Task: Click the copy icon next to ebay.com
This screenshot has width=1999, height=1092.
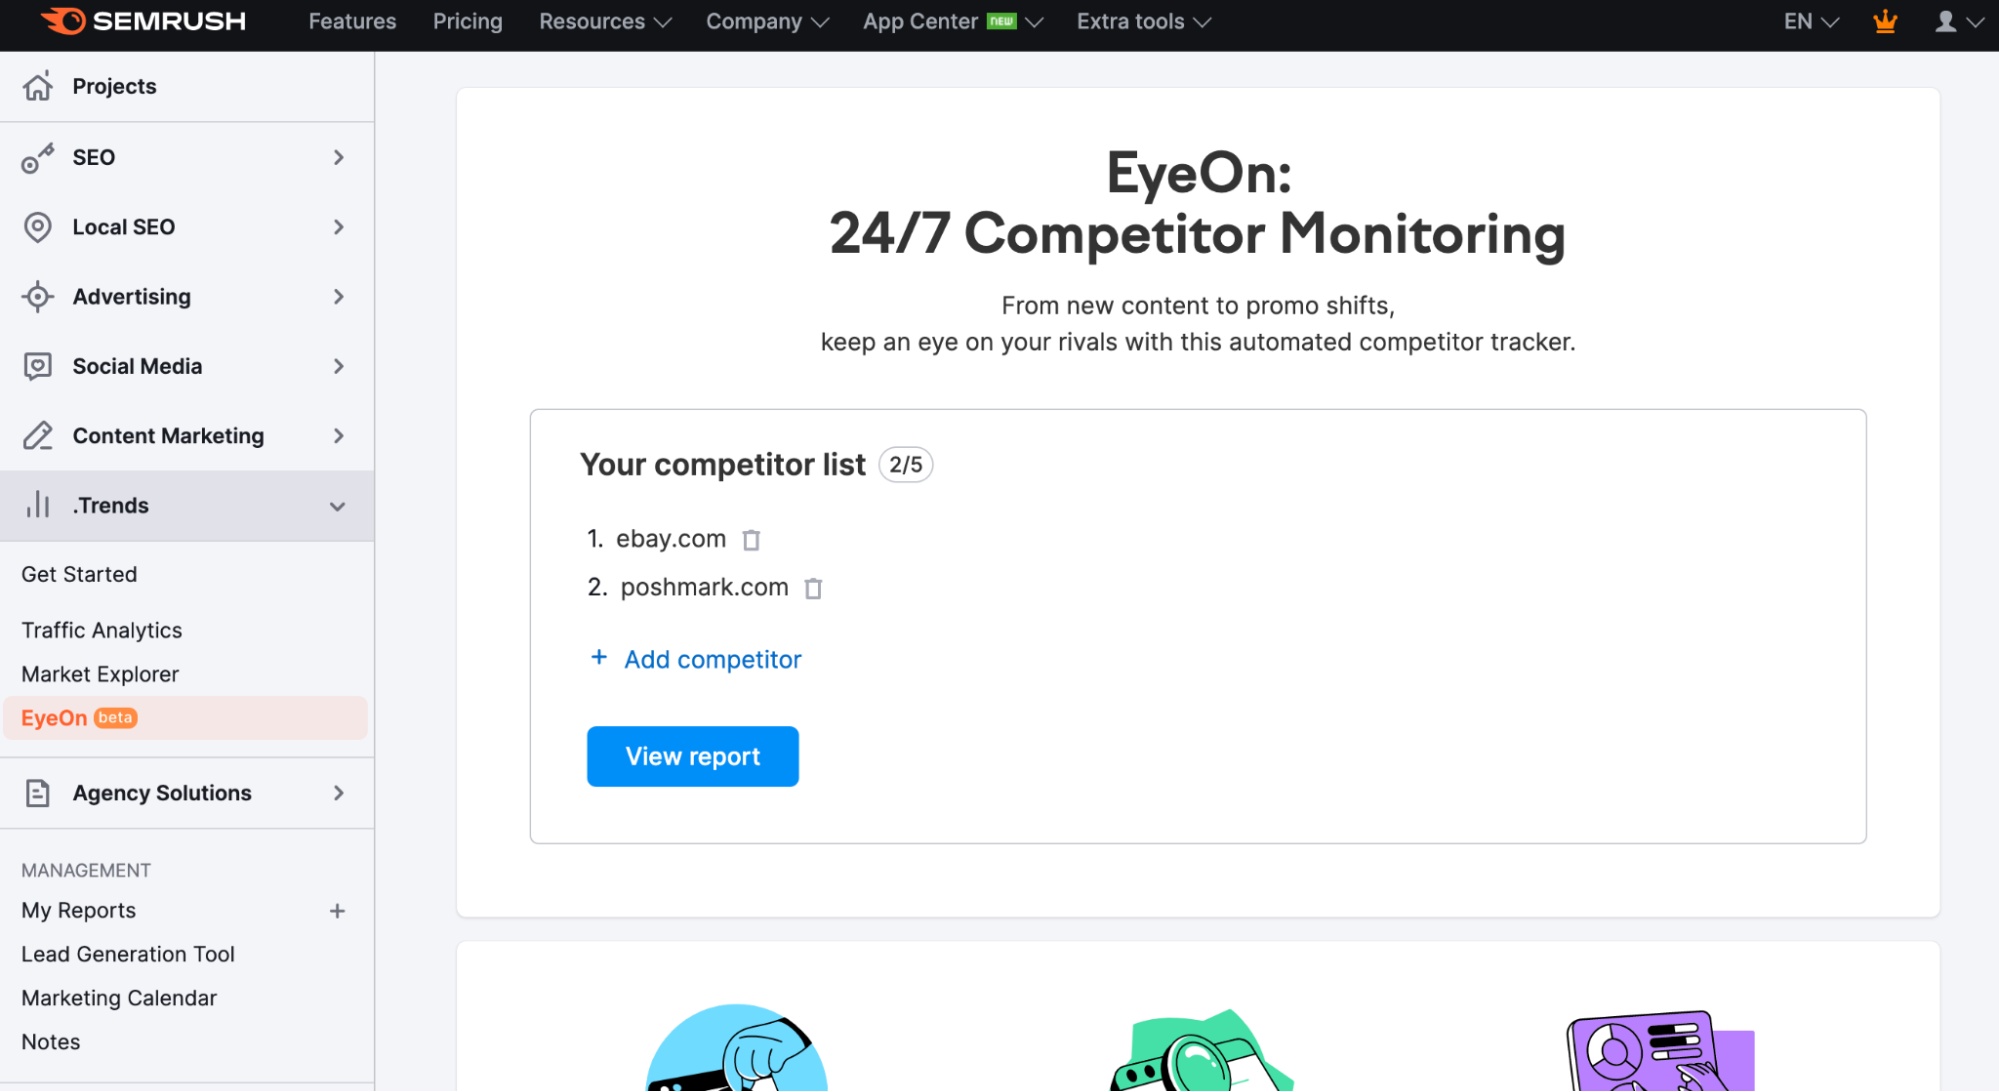Action: (751, 539)
